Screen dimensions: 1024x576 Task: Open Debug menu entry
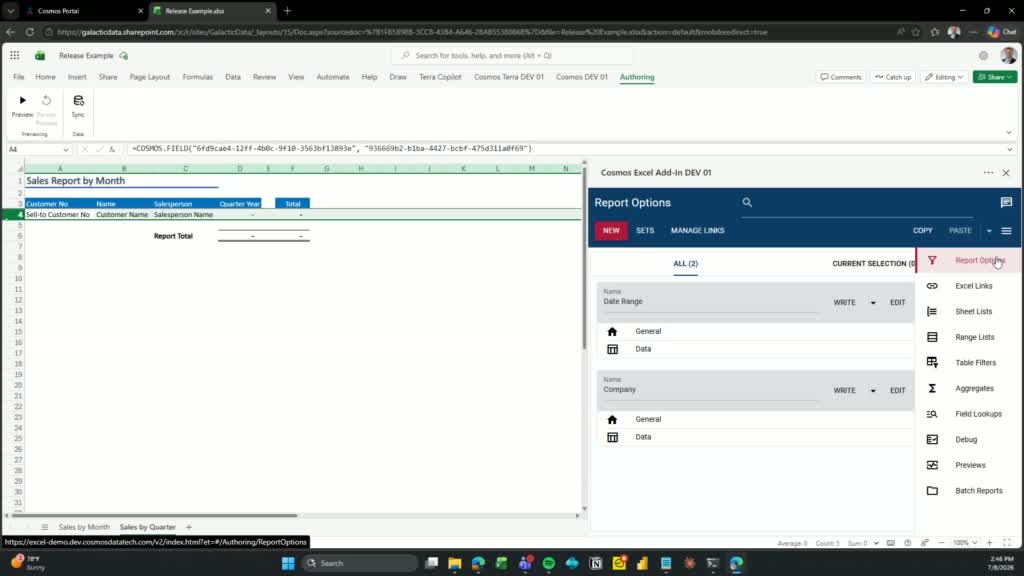point(969,440)
